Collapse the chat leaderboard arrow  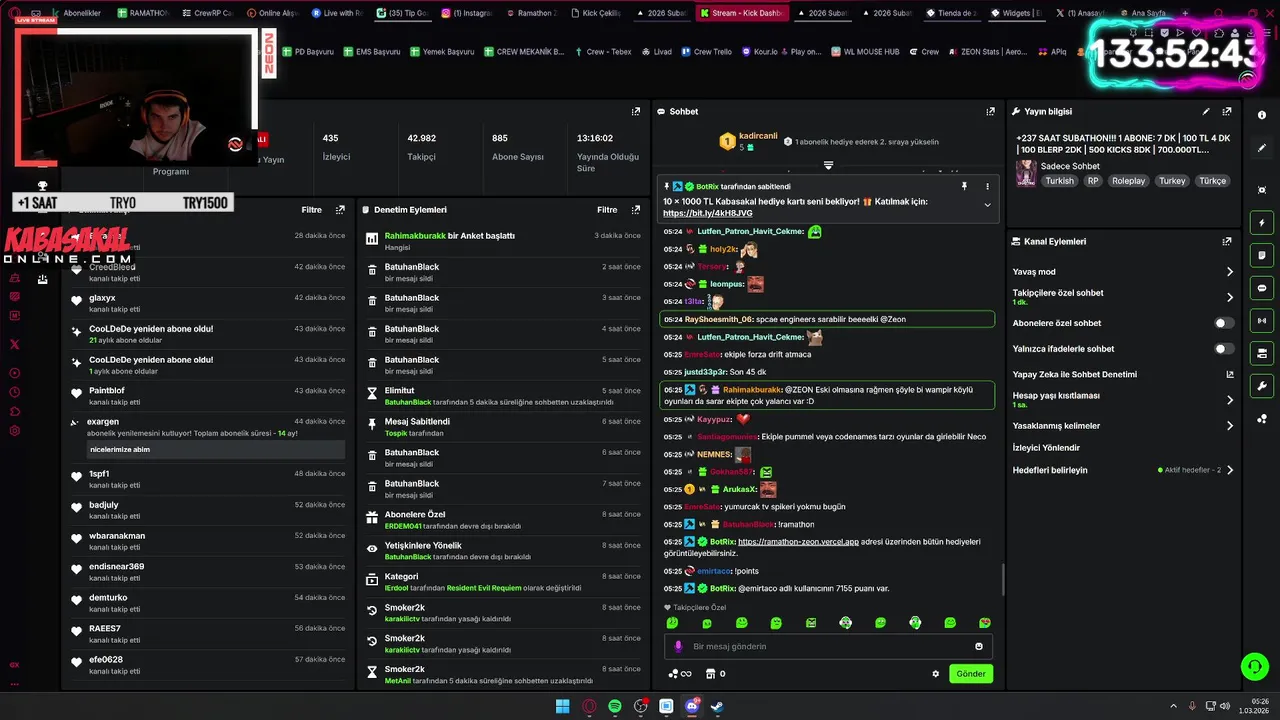pos(828,165)
